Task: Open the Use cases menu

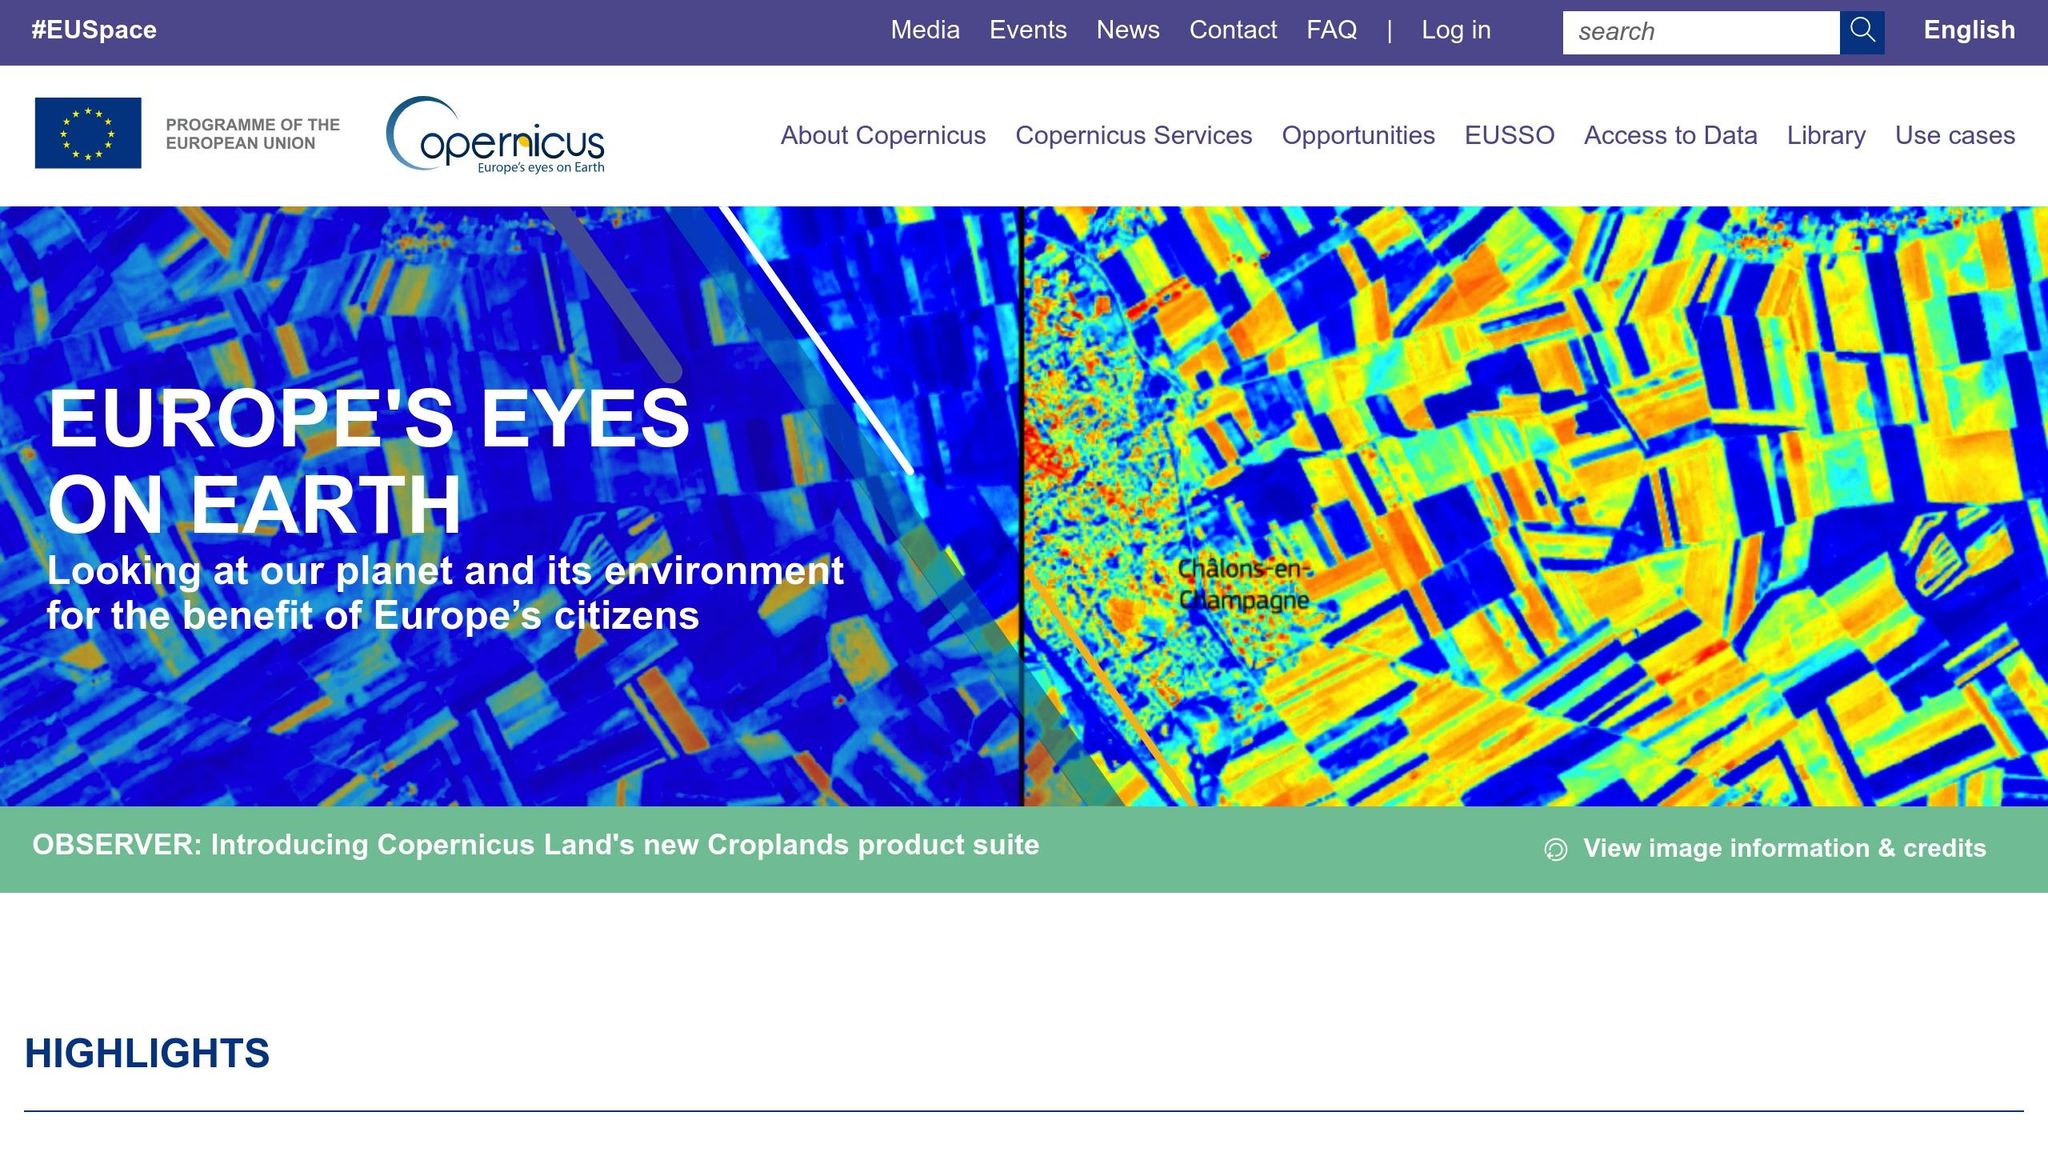Action: (x=1955, y=135)
